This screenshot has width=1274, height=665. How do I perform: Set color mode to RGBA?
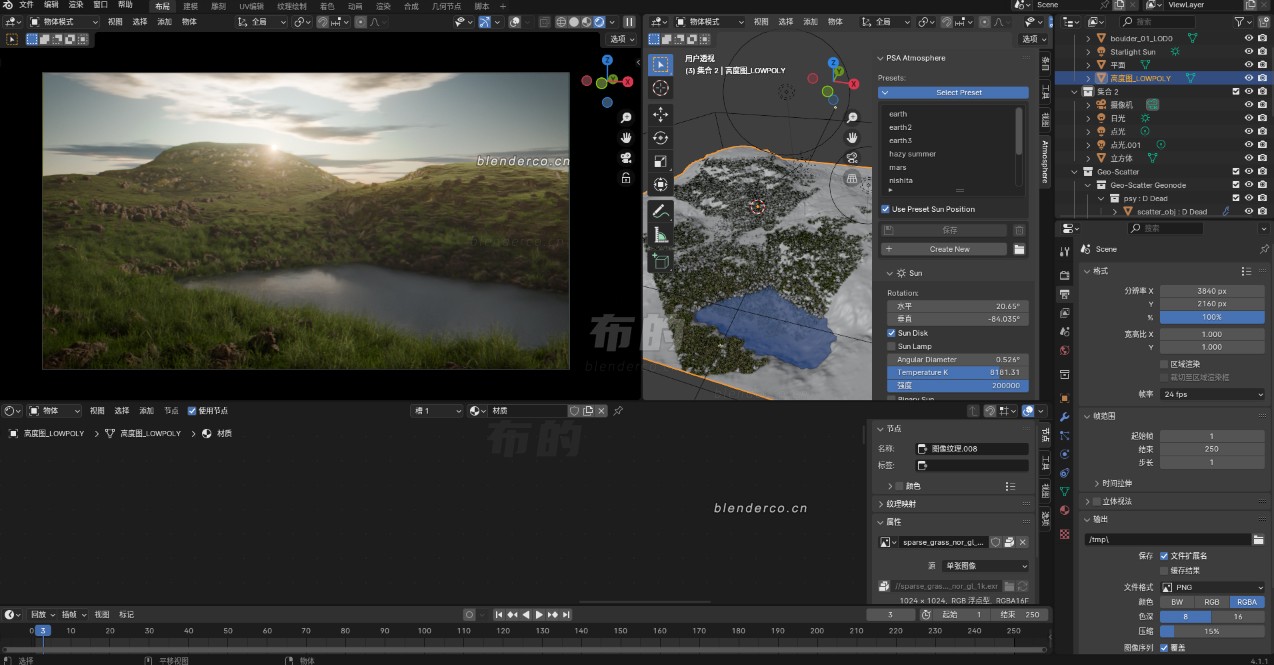(1247, 602)
